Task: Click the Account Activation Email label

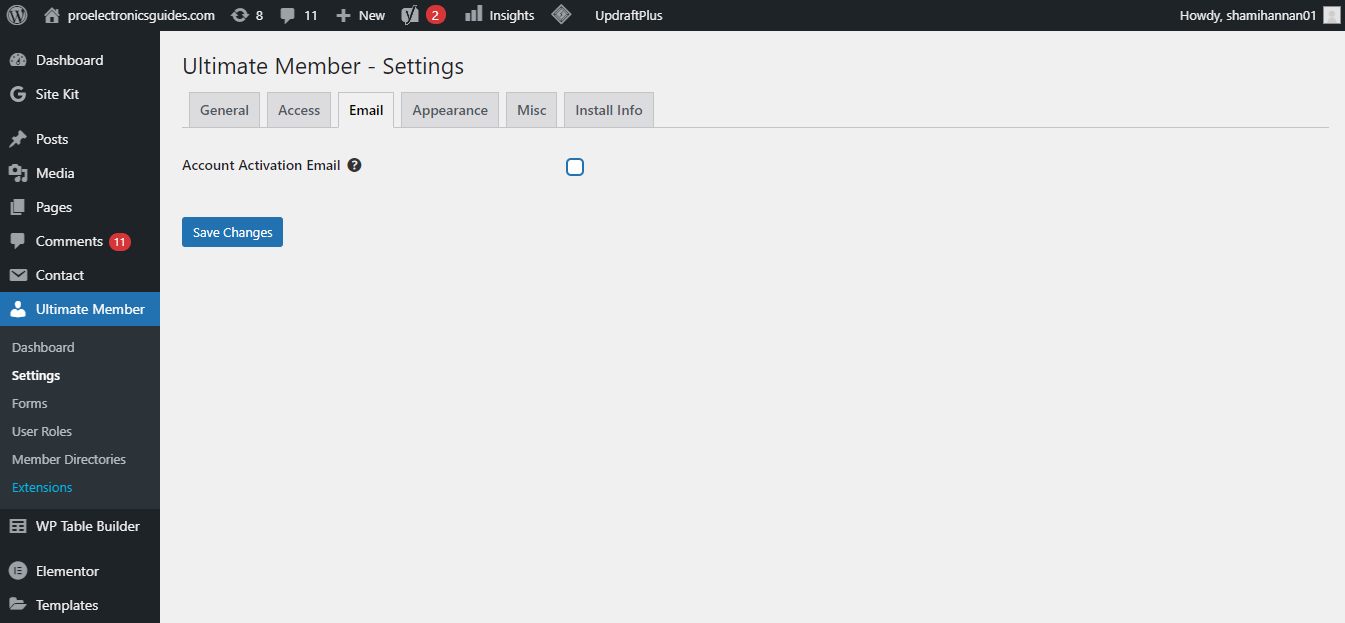Action: (261, 166)
